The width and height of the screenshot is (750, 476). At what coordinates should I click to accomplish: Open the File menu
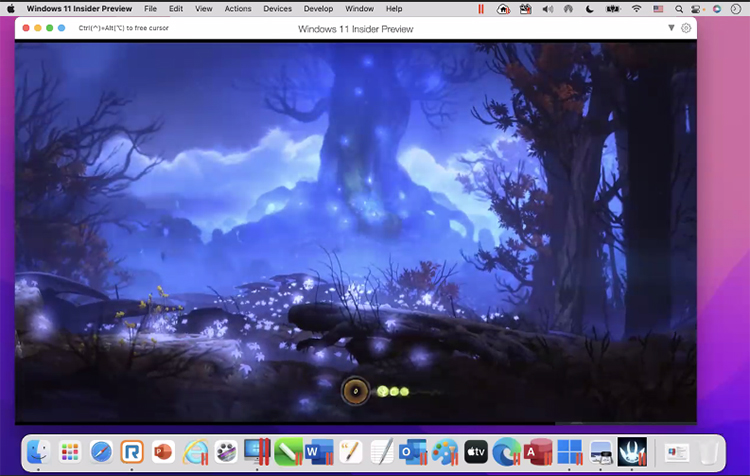click(150, 9)
